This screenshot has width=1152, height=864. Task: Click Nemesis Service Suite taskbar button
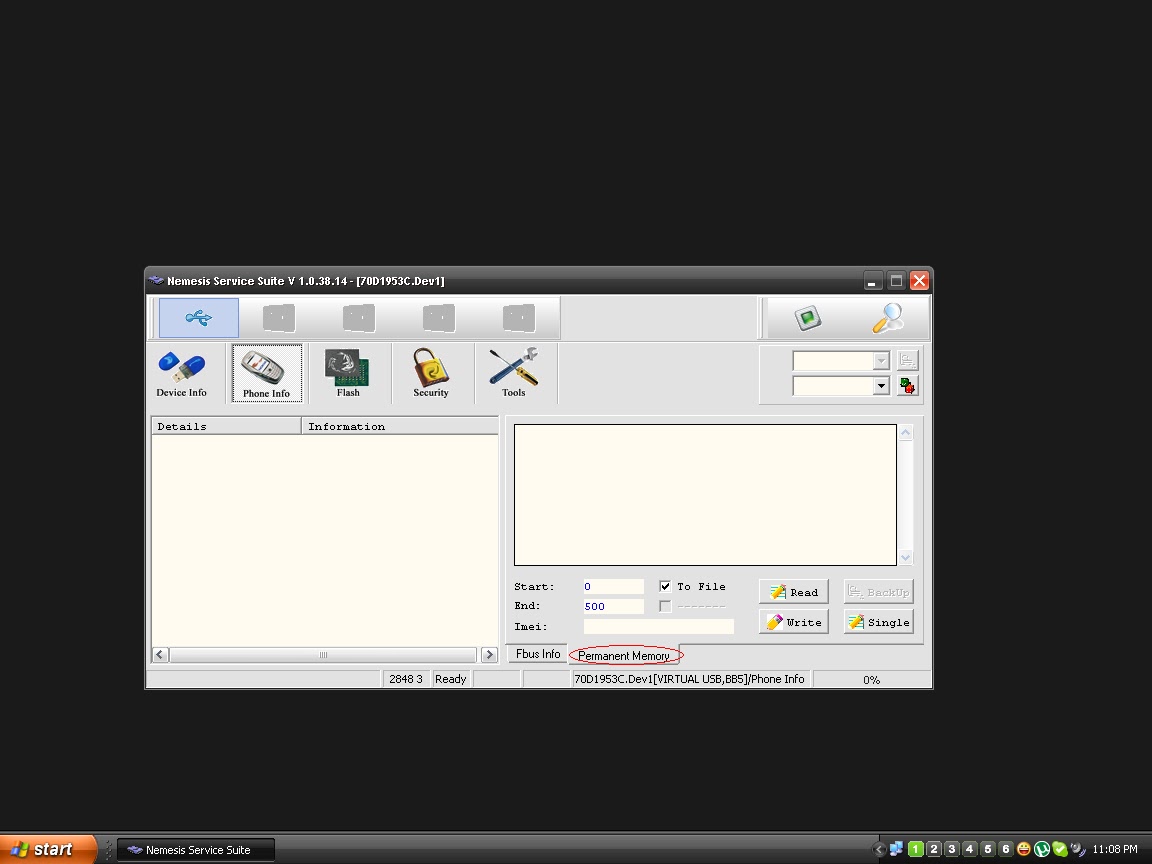point(196,850)
